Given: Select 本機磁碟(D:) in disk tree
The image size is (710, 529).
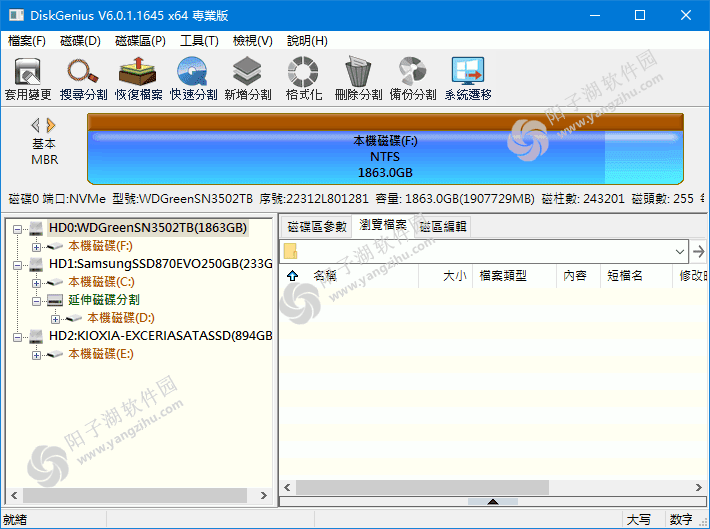Looking at the screenshot, I should pyautogui.click(x=121, y=318).
